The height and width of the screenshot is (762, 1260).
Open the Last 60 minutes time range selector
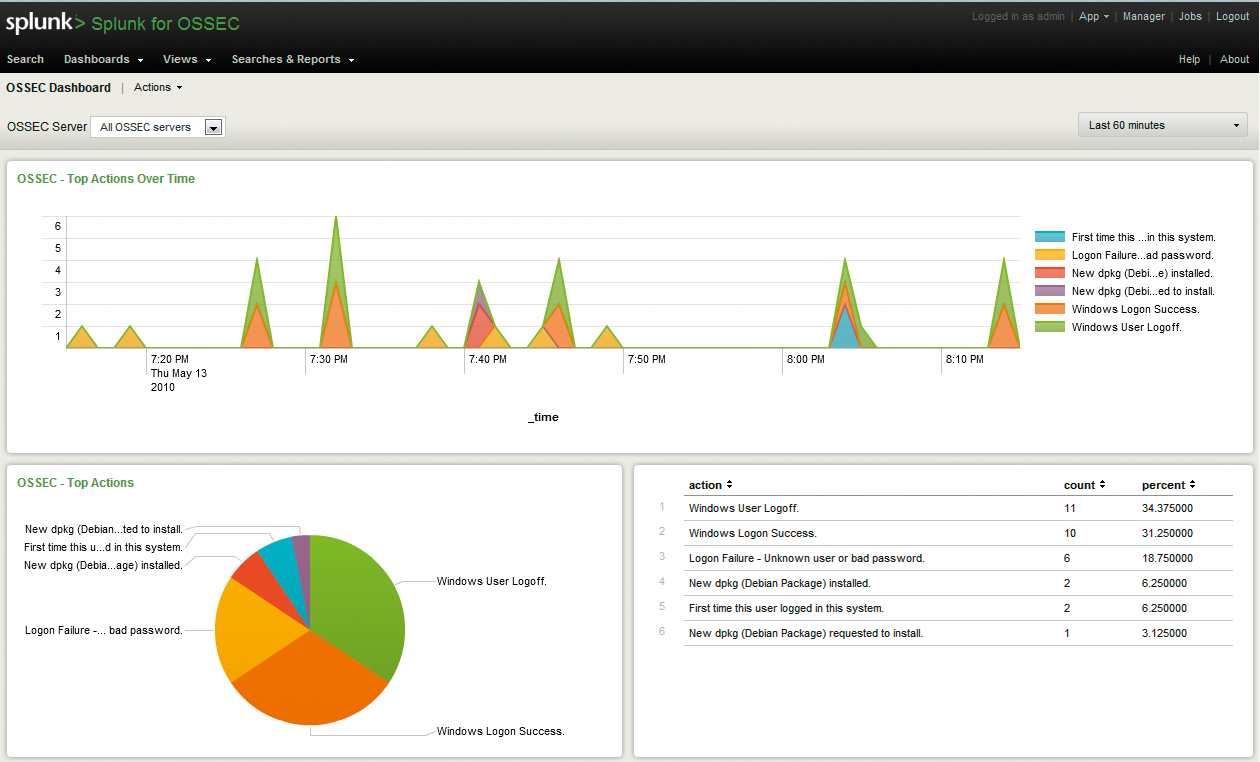(1160, 124)
